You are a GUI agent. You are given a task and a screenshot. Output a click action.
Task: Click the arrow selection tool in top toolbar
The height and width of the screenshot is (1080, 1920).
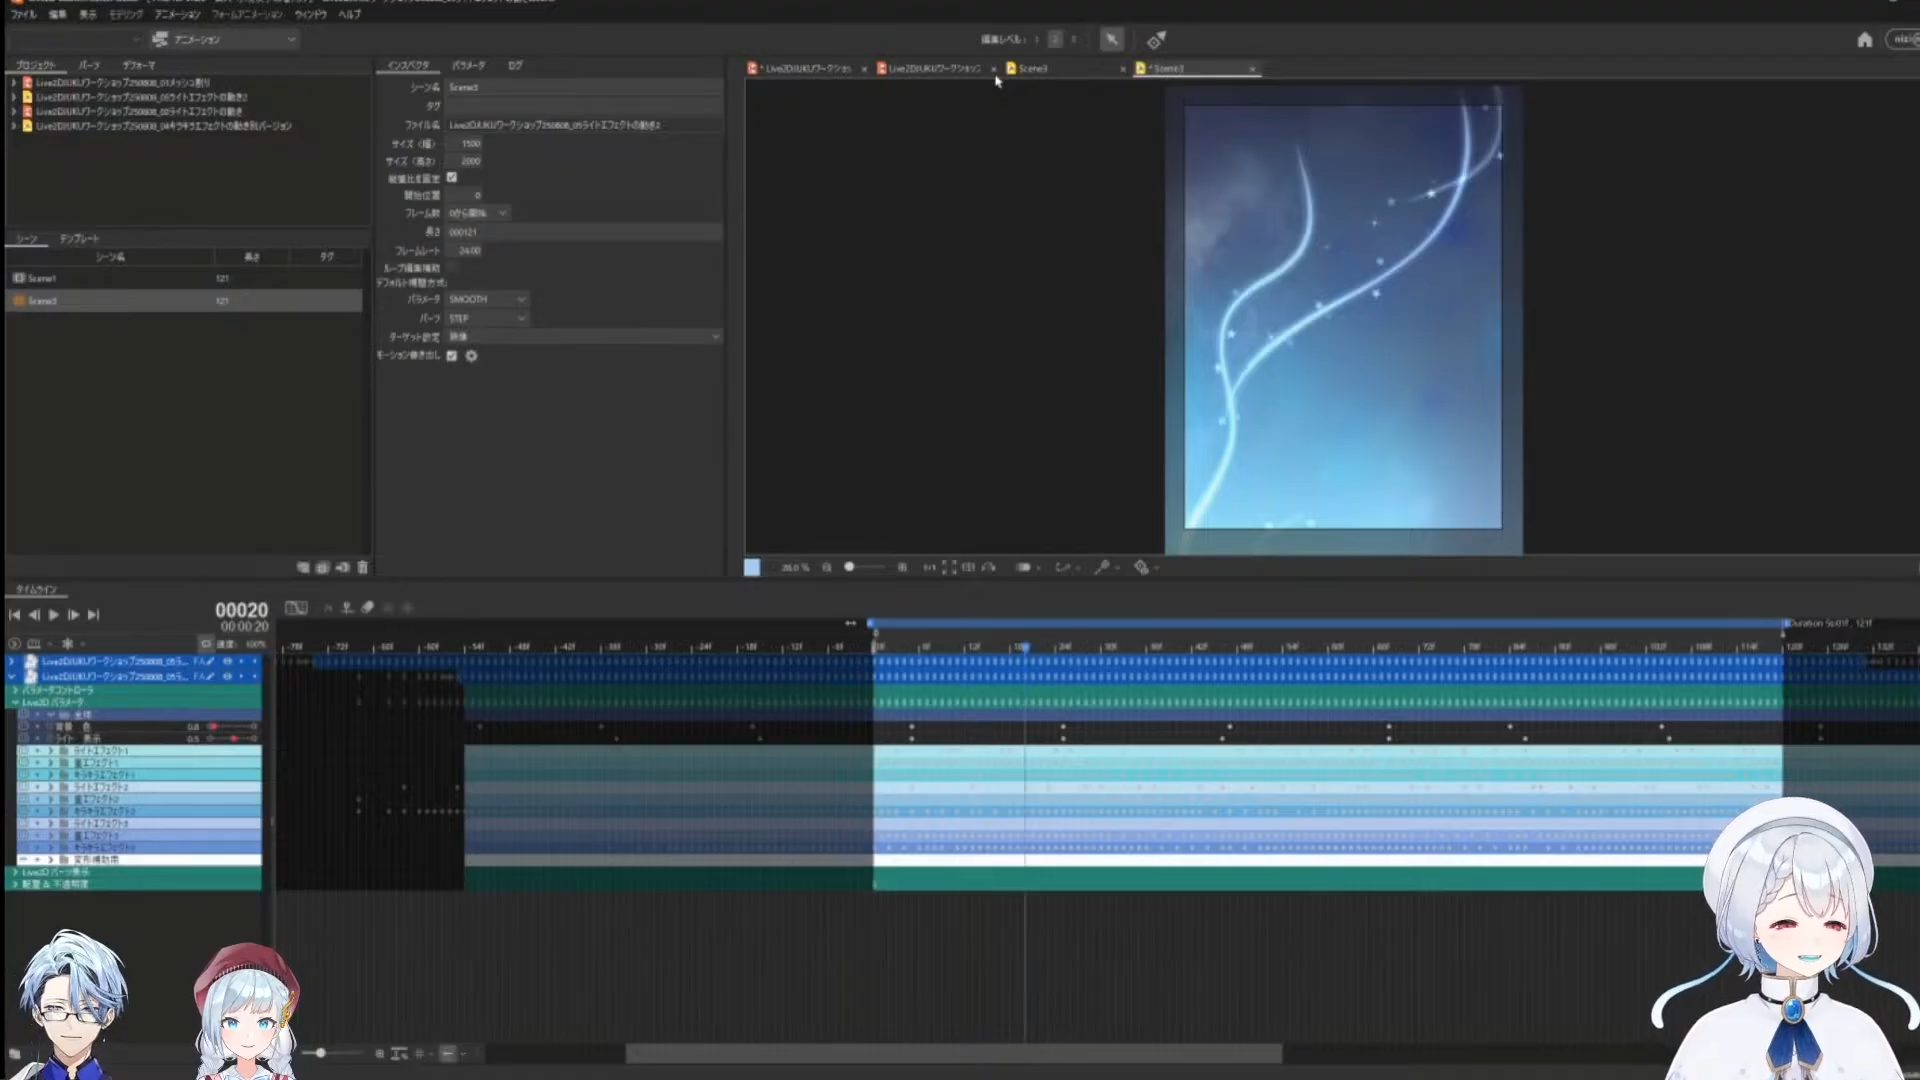coord(1111,40)
